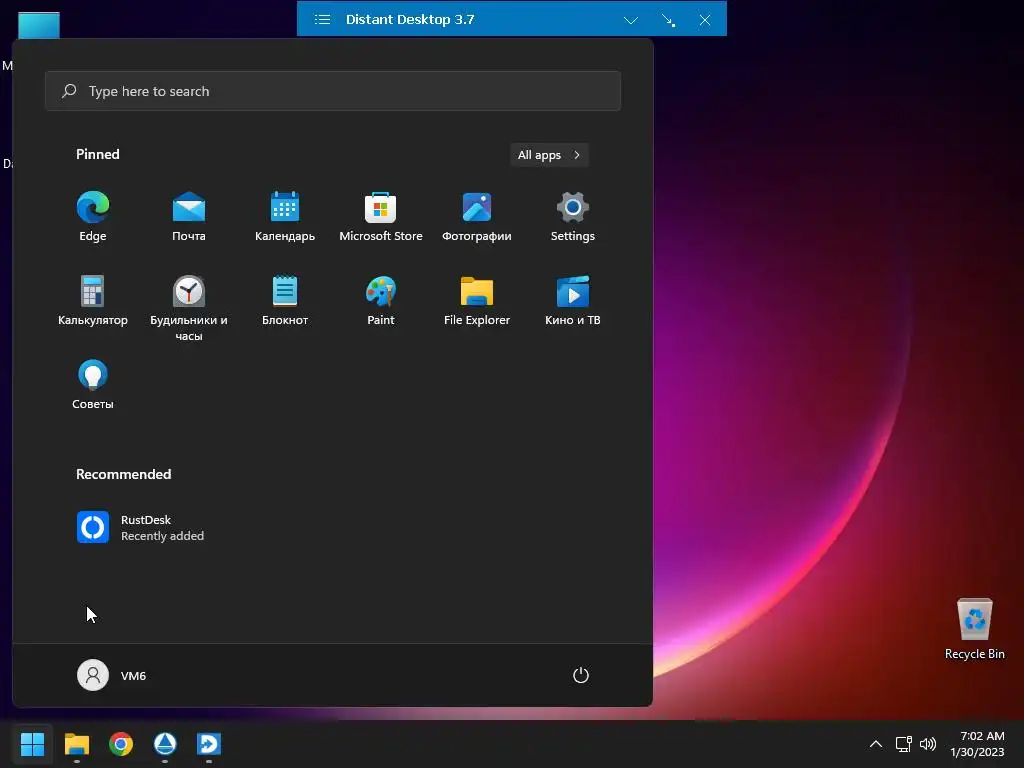Image resolution: width=1024 pixels, height=768 pixels.
Task: Show All apps list
Action: click(549, 155)
